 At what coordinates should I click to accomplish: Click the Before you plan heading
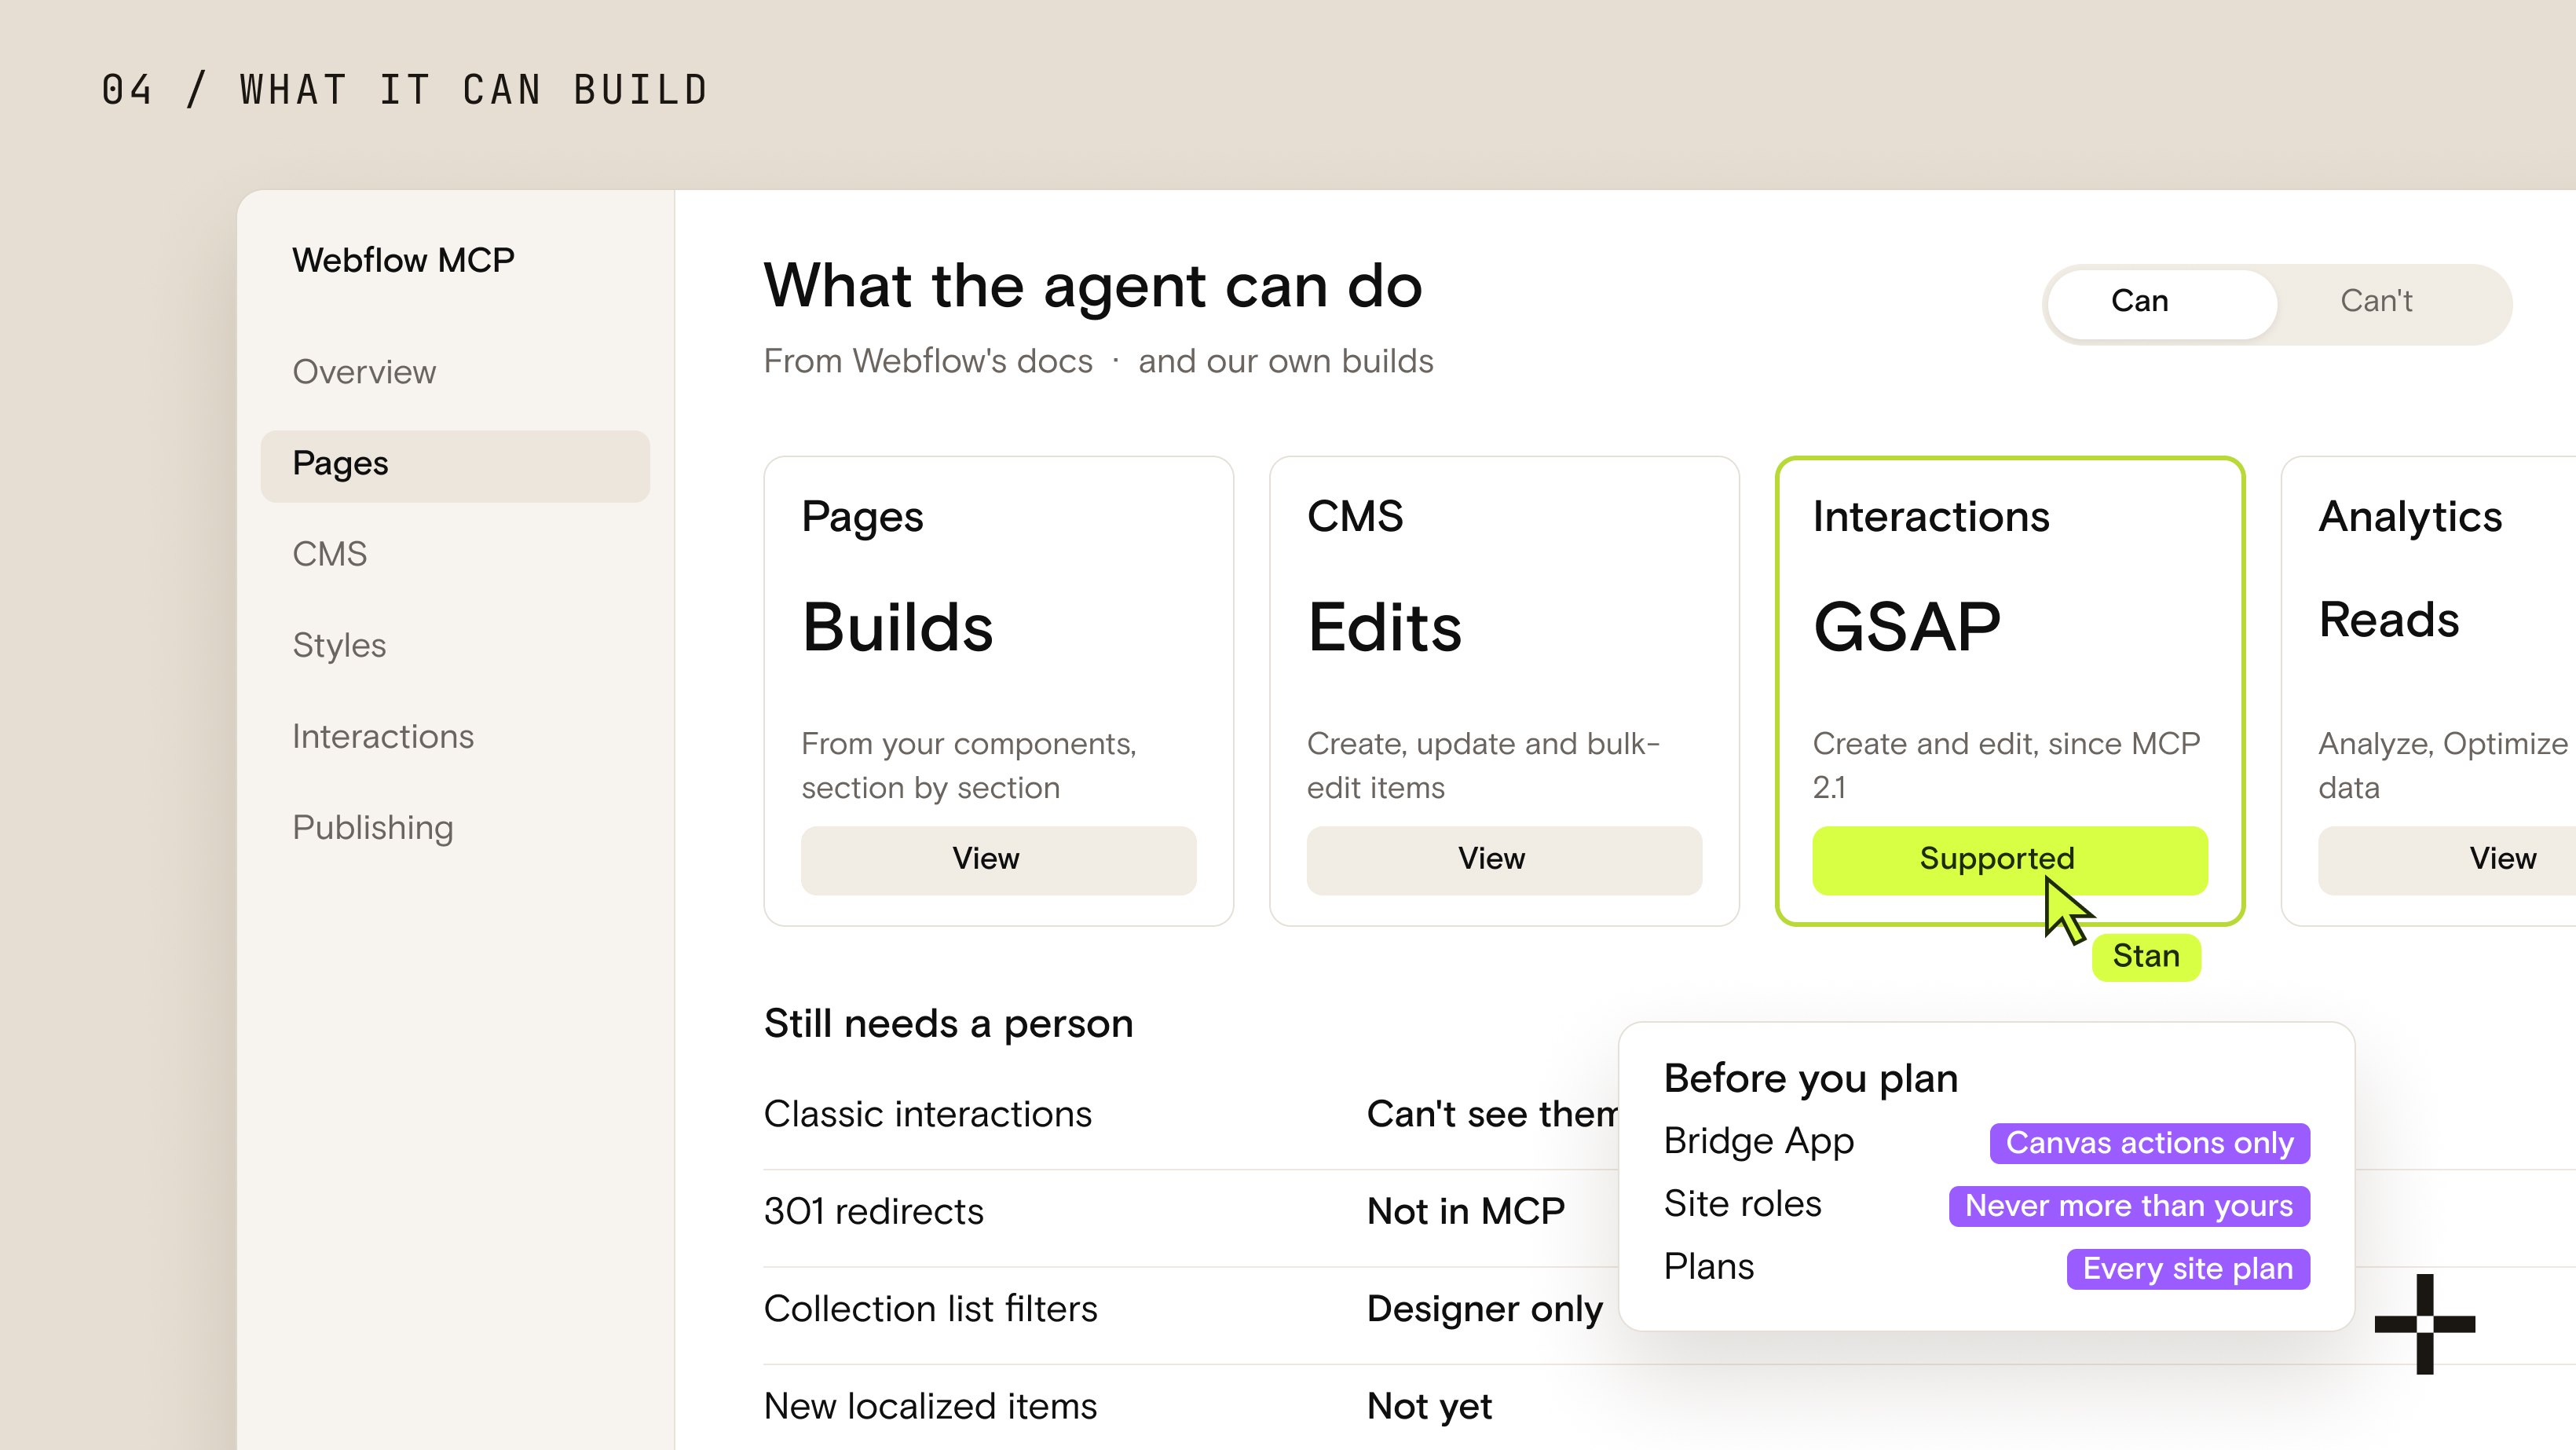(1811, 1079)
